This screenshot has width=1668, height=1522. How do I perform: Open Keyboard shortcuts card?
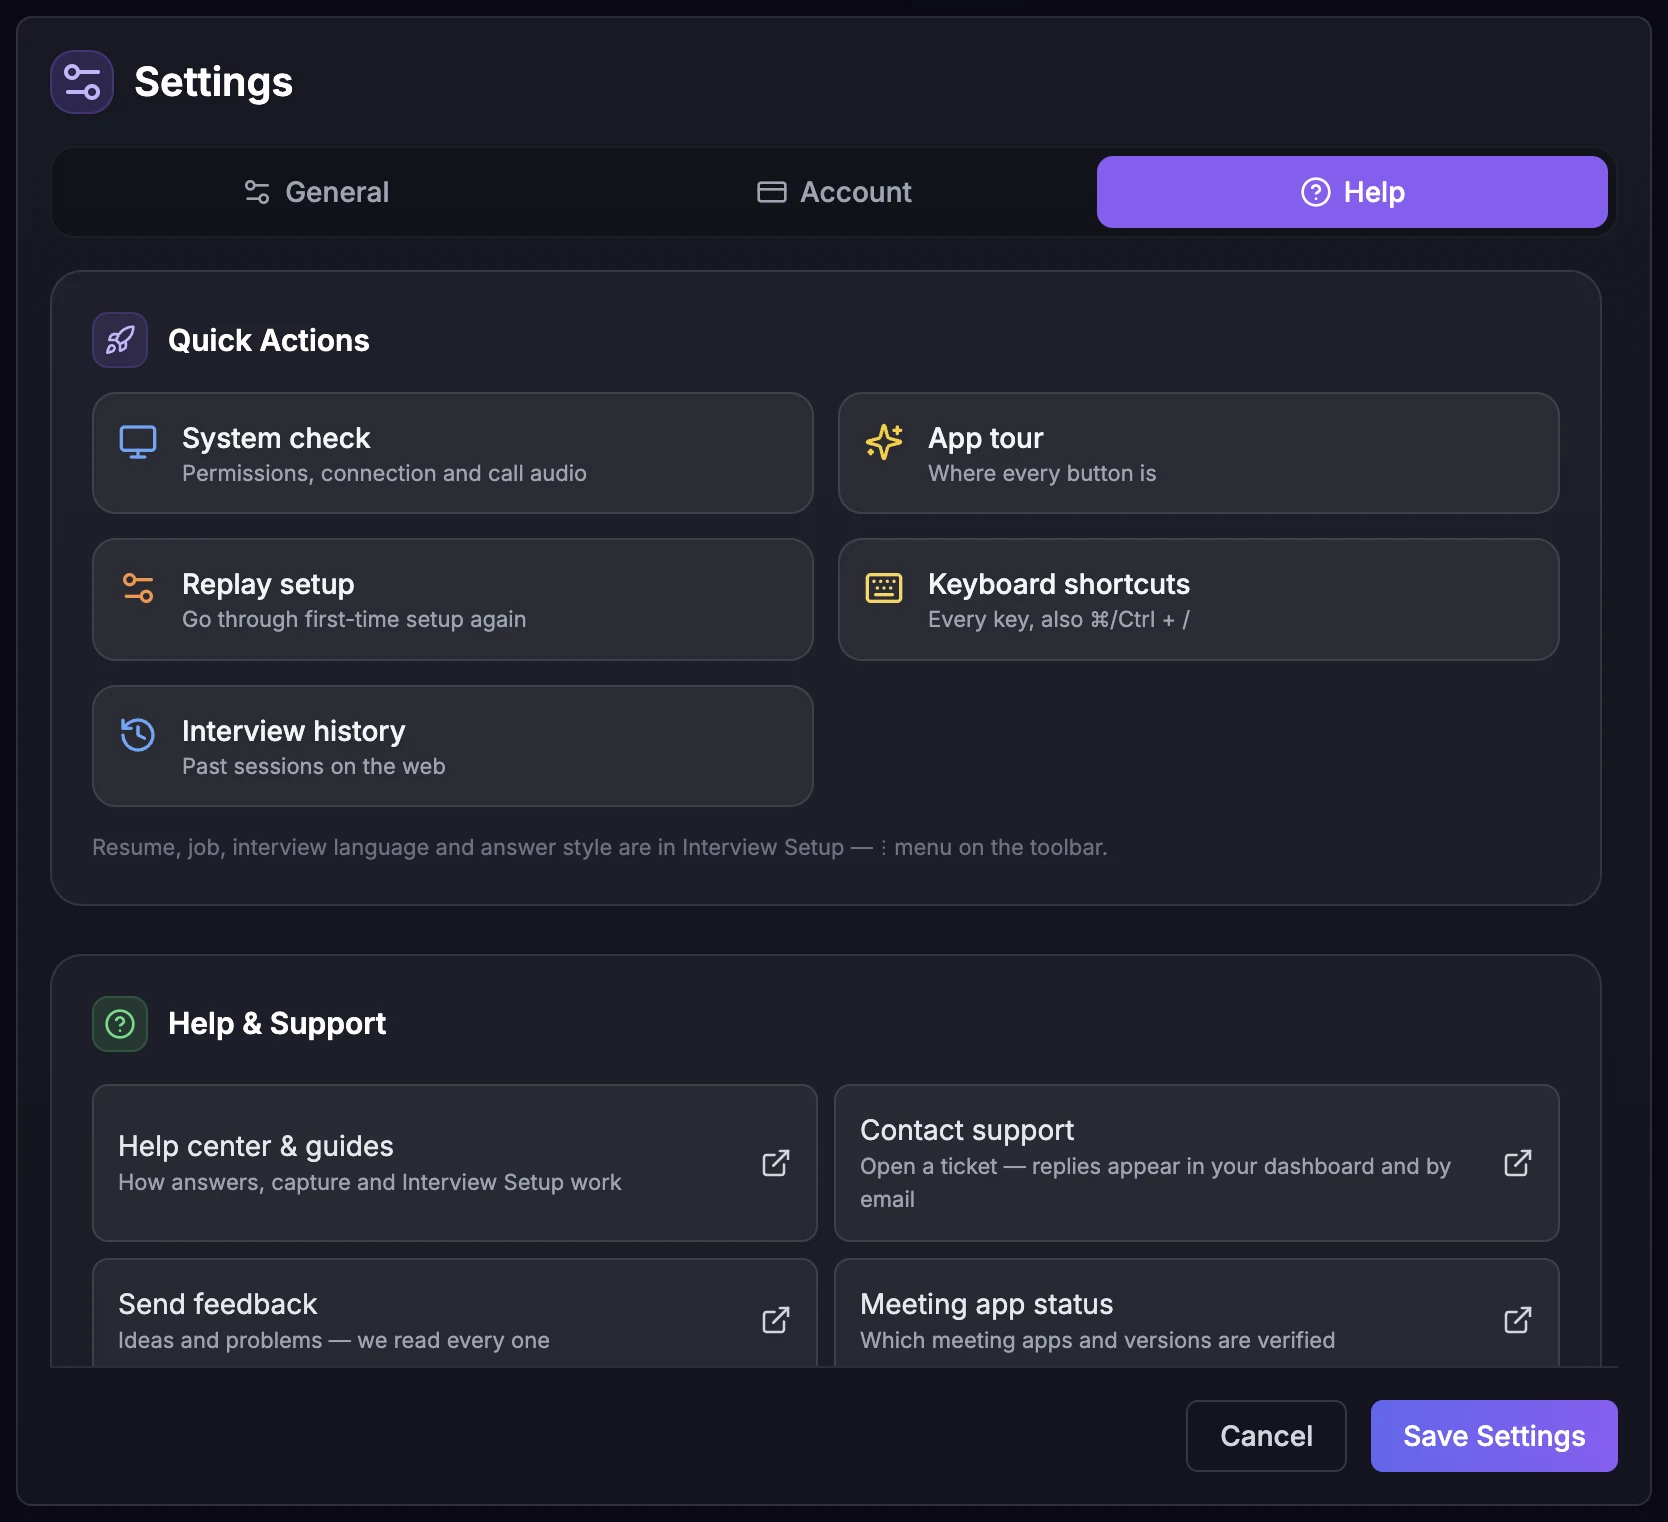point(1199,600)
